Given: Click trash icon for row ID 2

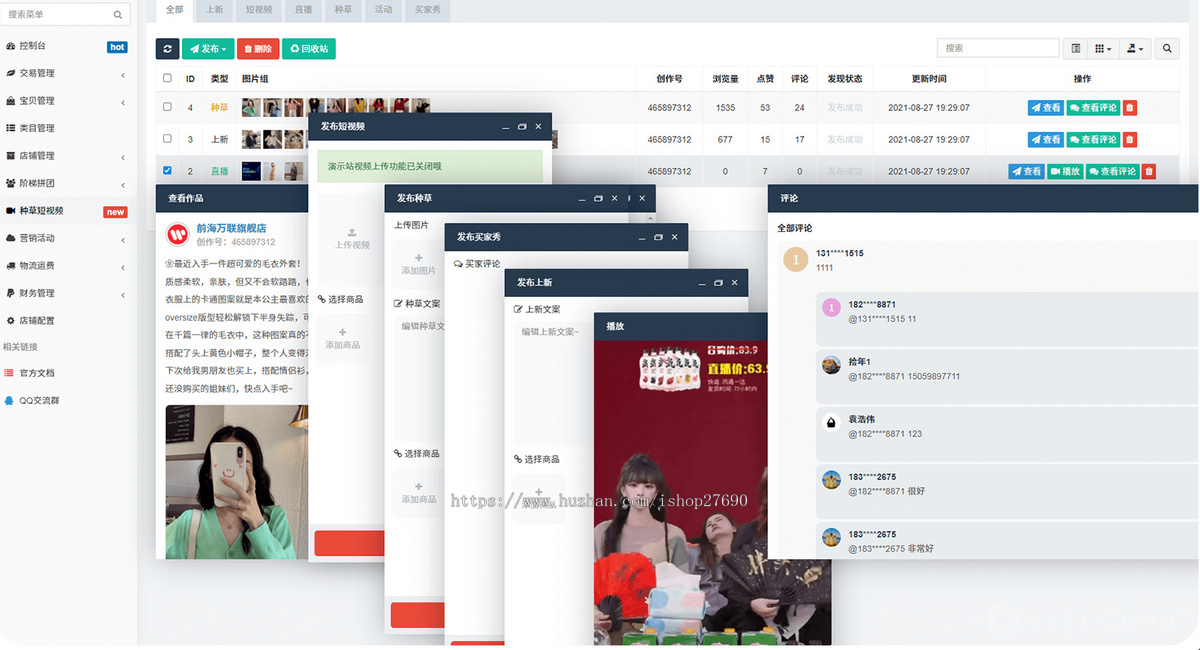Looking at the screenshot, I should (1148, 171).
